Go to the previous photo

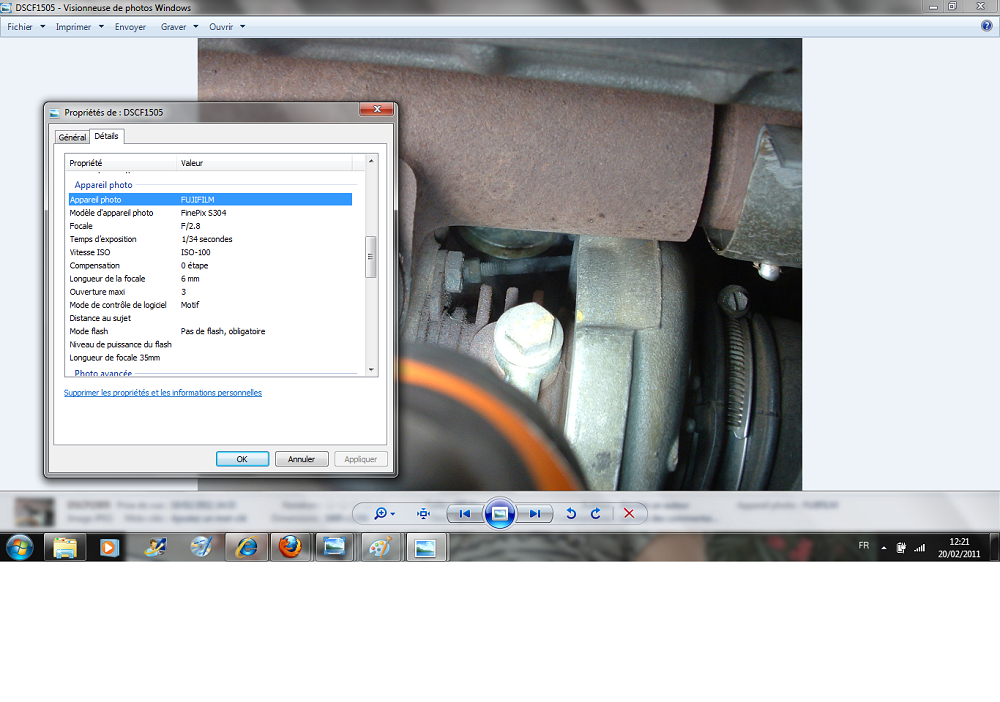[464, 514]
